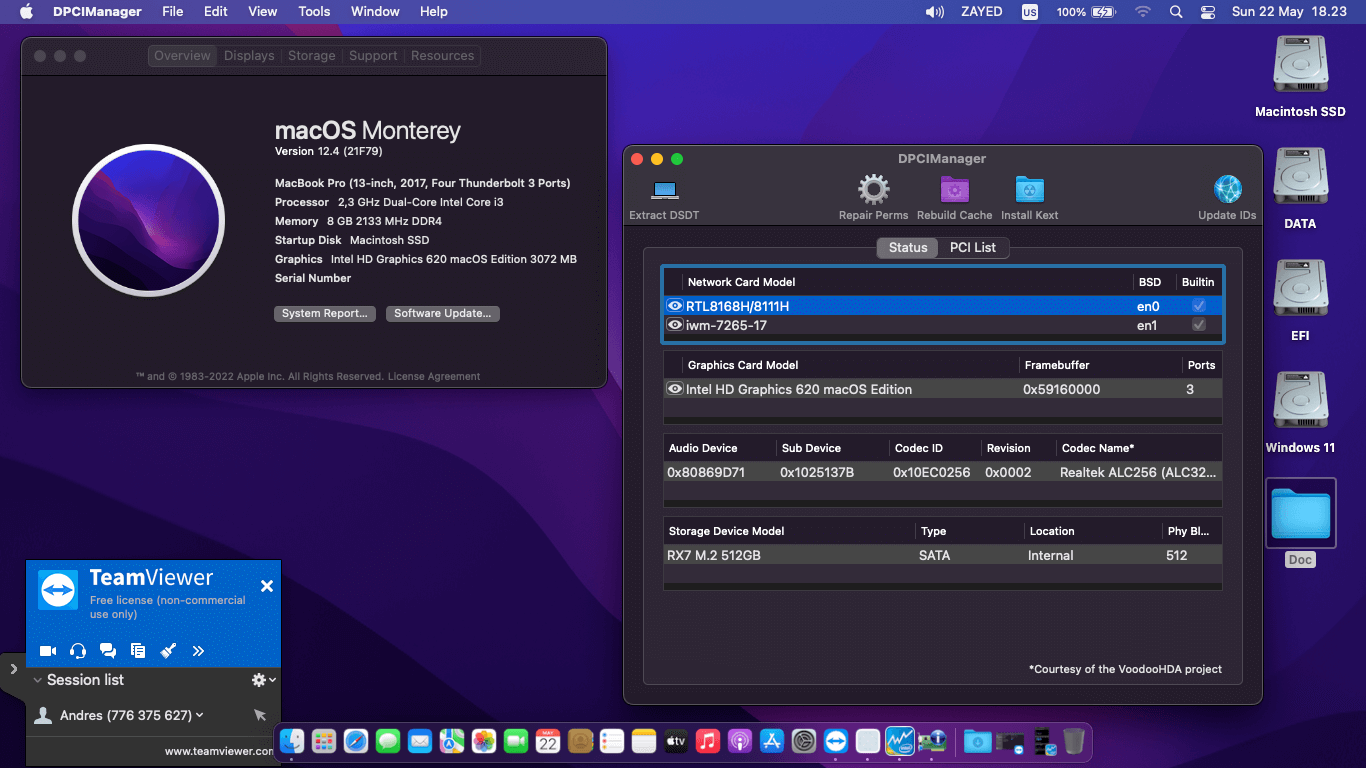Open the TeamViewer chat icon
Screen dimensions: 1366x768
pyautogui.click(x=108, y=651)
